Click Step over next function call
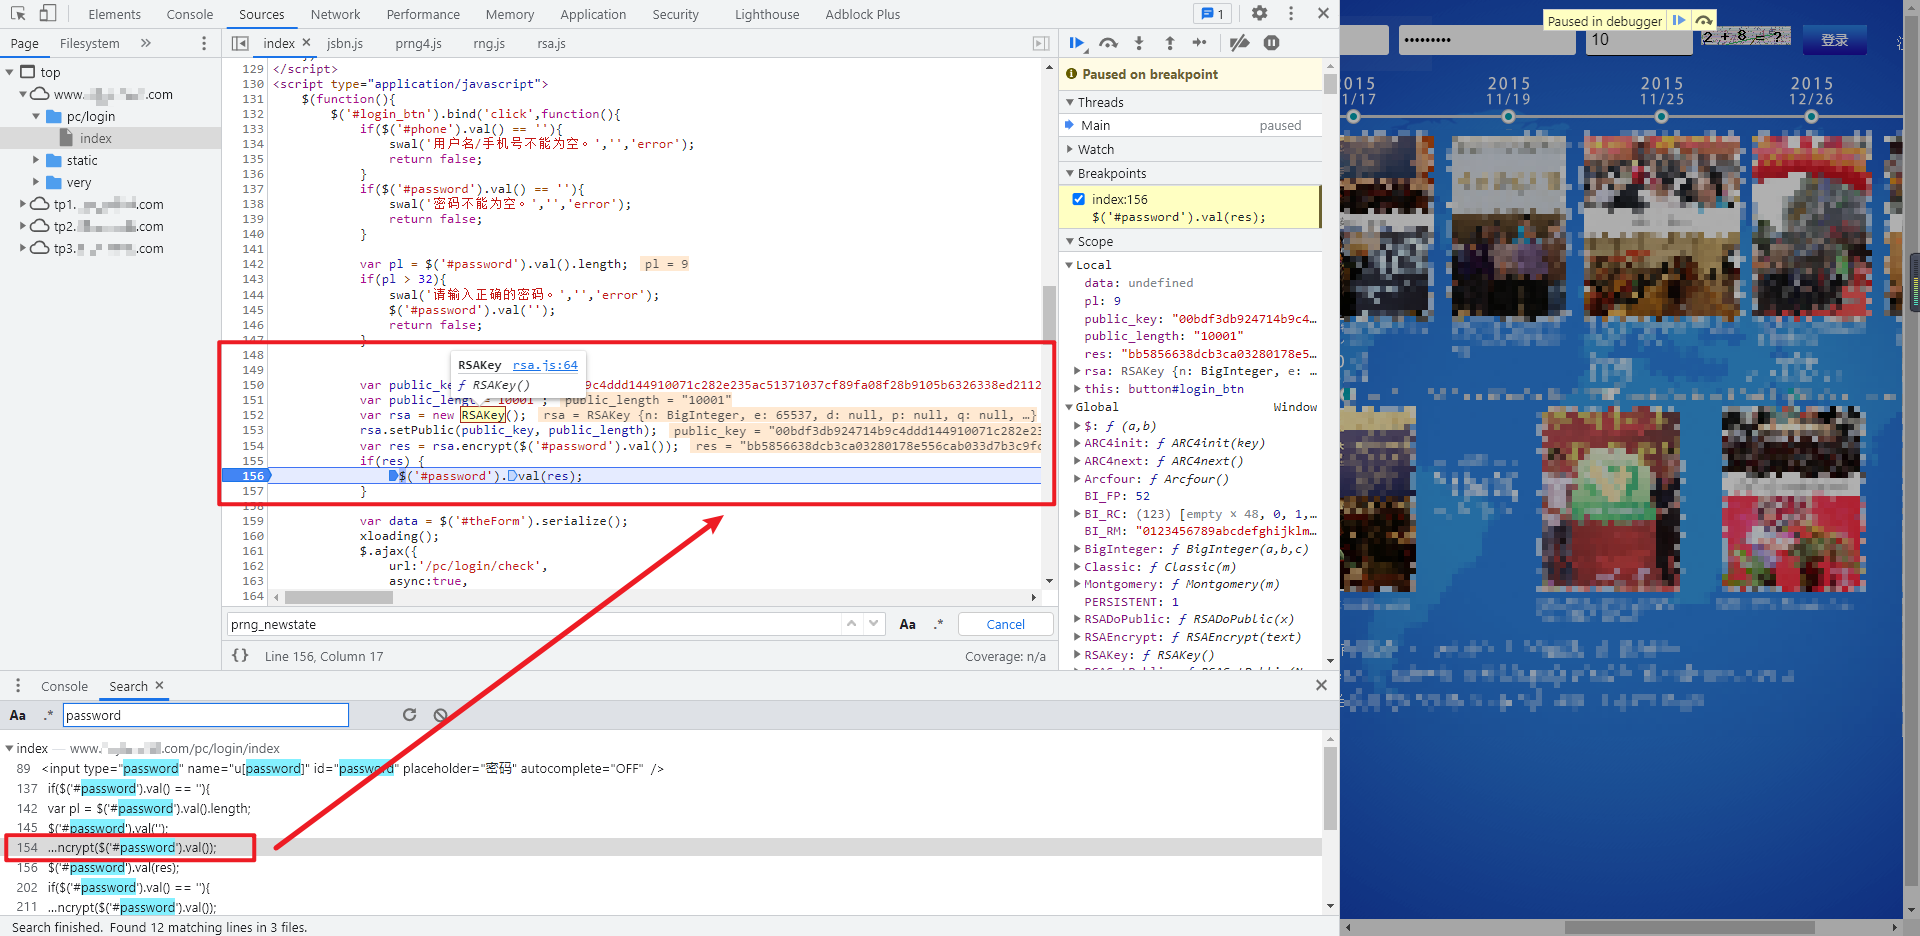This screenshot has width=1920, height=936. (1108, 43)
